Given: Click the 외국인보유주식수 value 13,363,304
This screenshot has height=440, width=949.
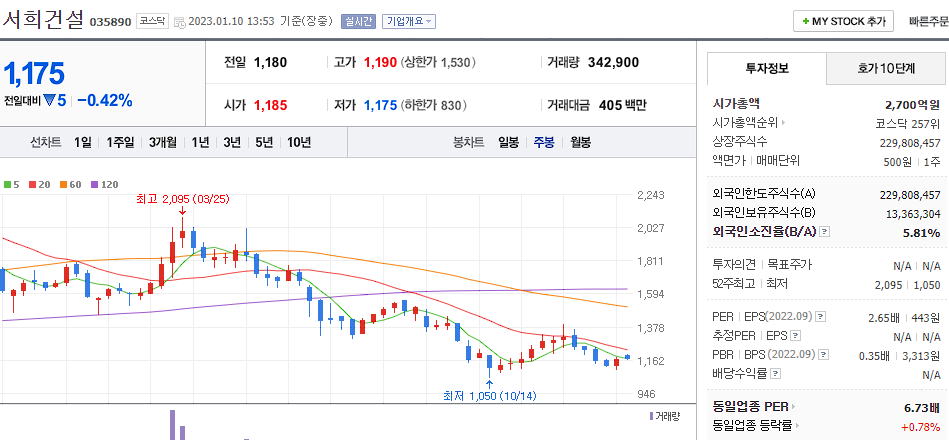Looking at the screenshot, I should point(913,214).
